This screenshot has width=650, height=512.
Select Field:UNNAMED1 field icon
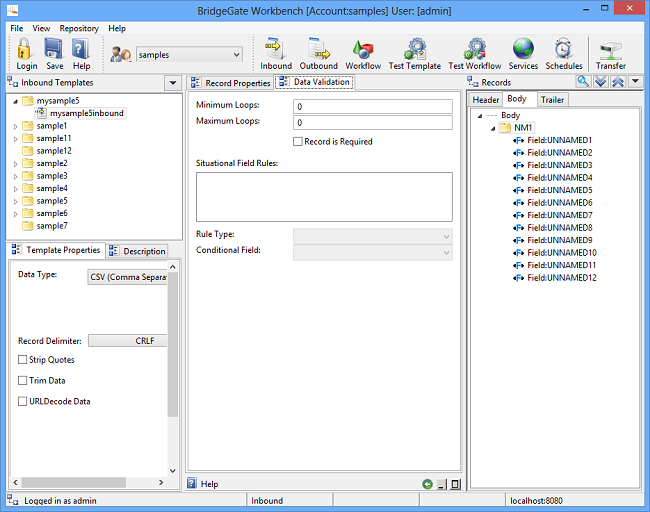pyautogui.click(x=519, y=141)
